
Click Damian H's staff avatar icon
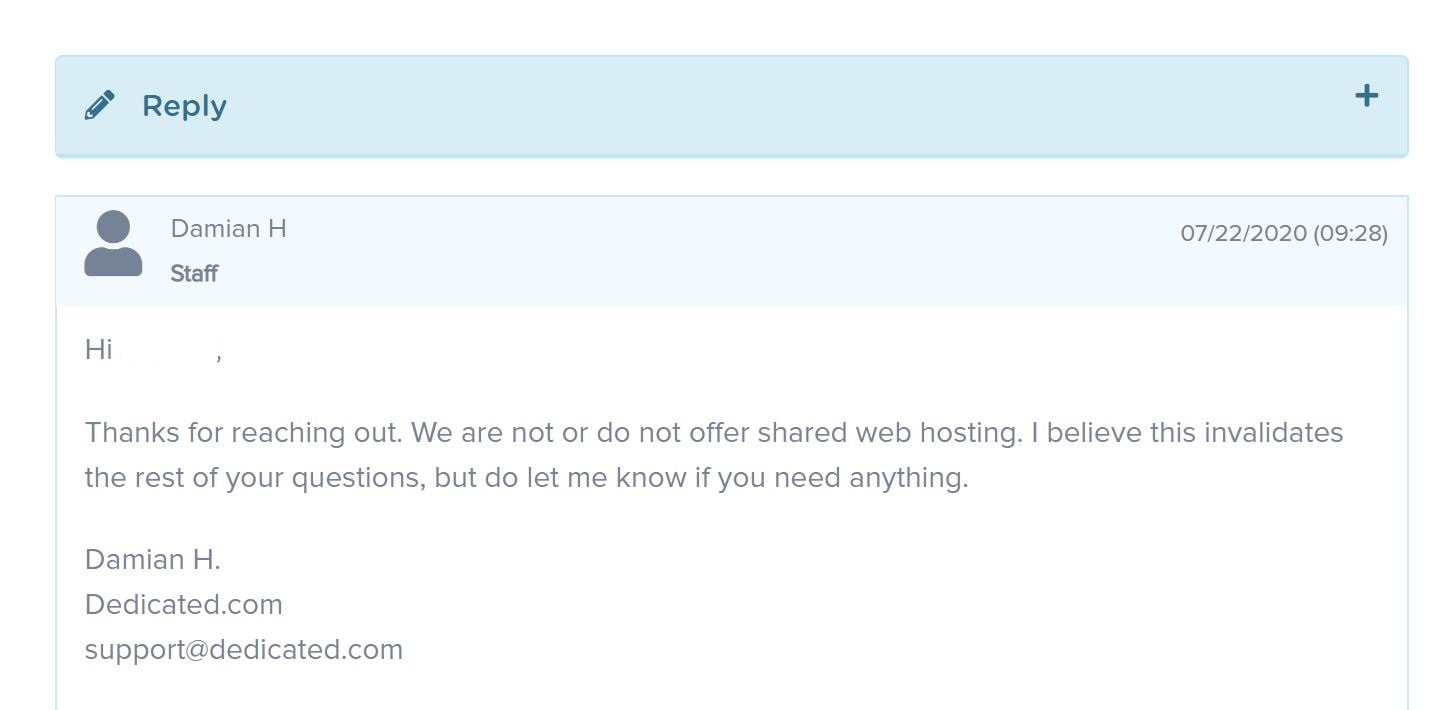point(113,243)
